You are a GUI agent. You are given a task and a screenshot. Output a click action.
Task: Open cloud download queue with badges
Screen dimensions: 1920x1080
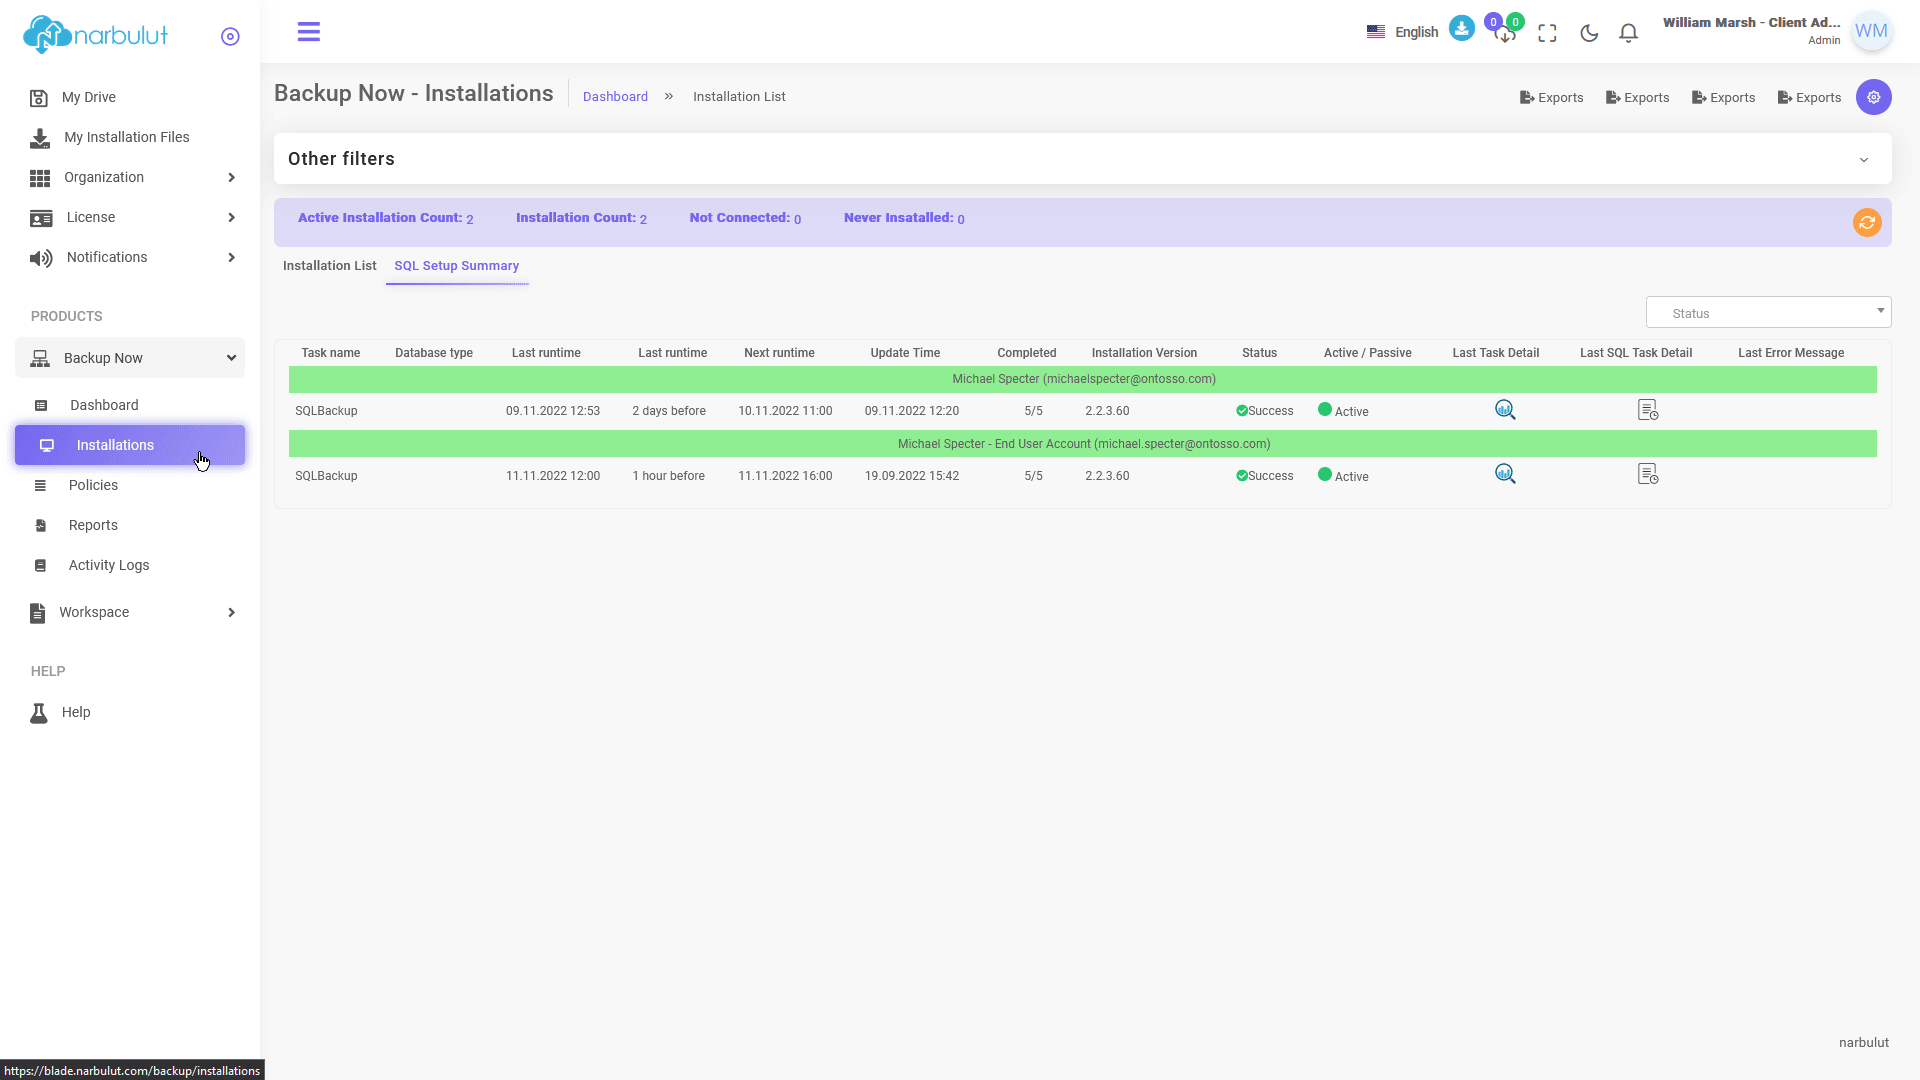(1505, 32)
